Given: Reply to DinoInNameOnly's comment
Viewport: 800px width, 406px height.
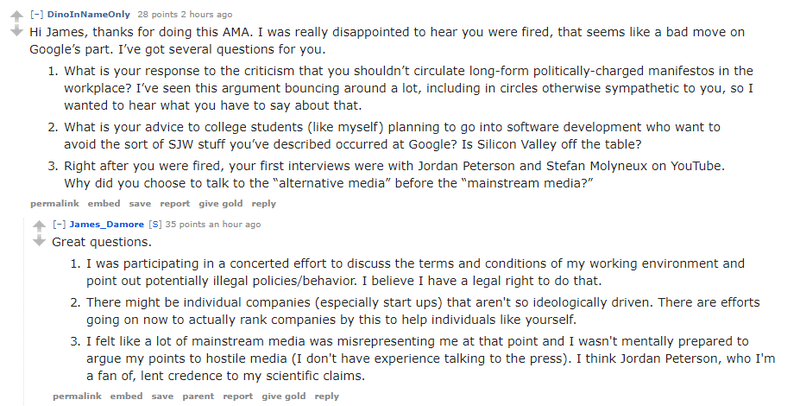Looking at the screenshot, I should click(x=264, y=204).
